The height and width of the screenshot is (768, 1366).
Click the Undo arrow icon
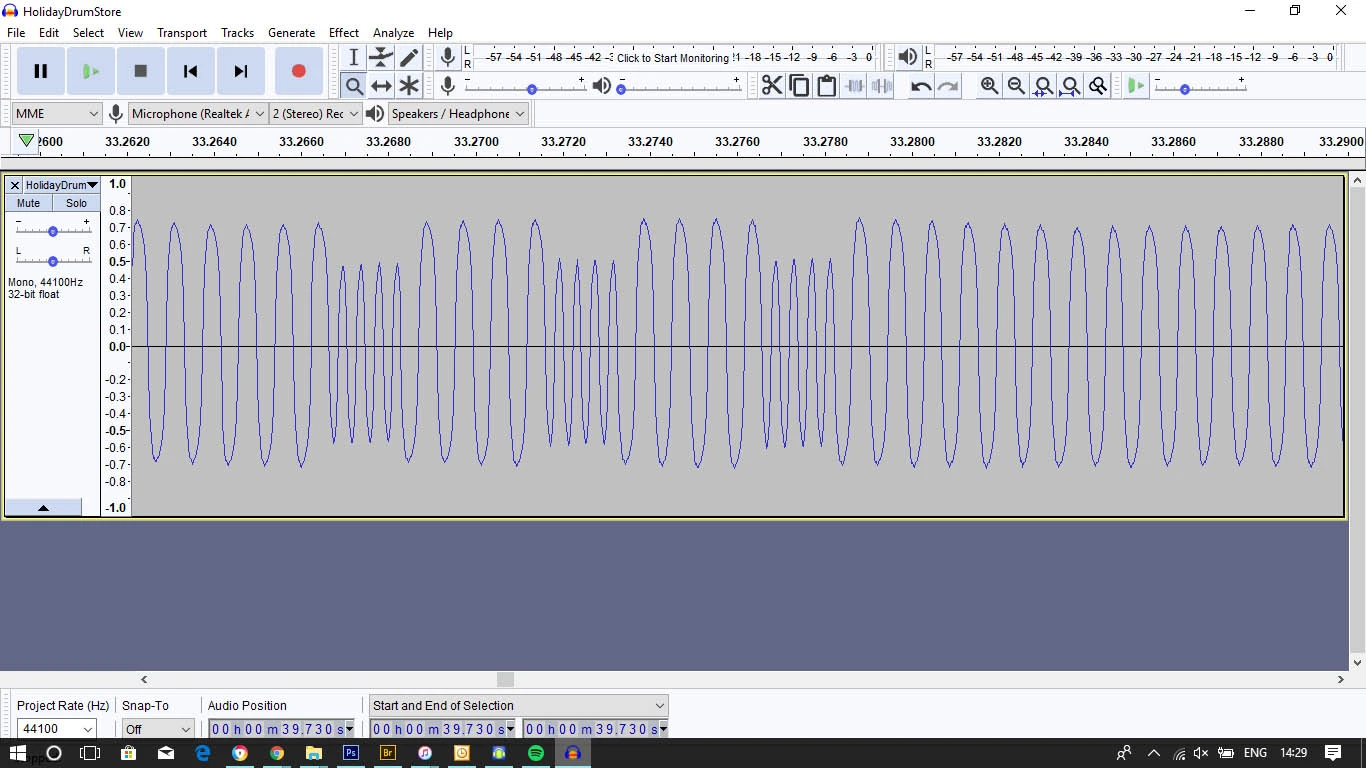coord(920,86)
